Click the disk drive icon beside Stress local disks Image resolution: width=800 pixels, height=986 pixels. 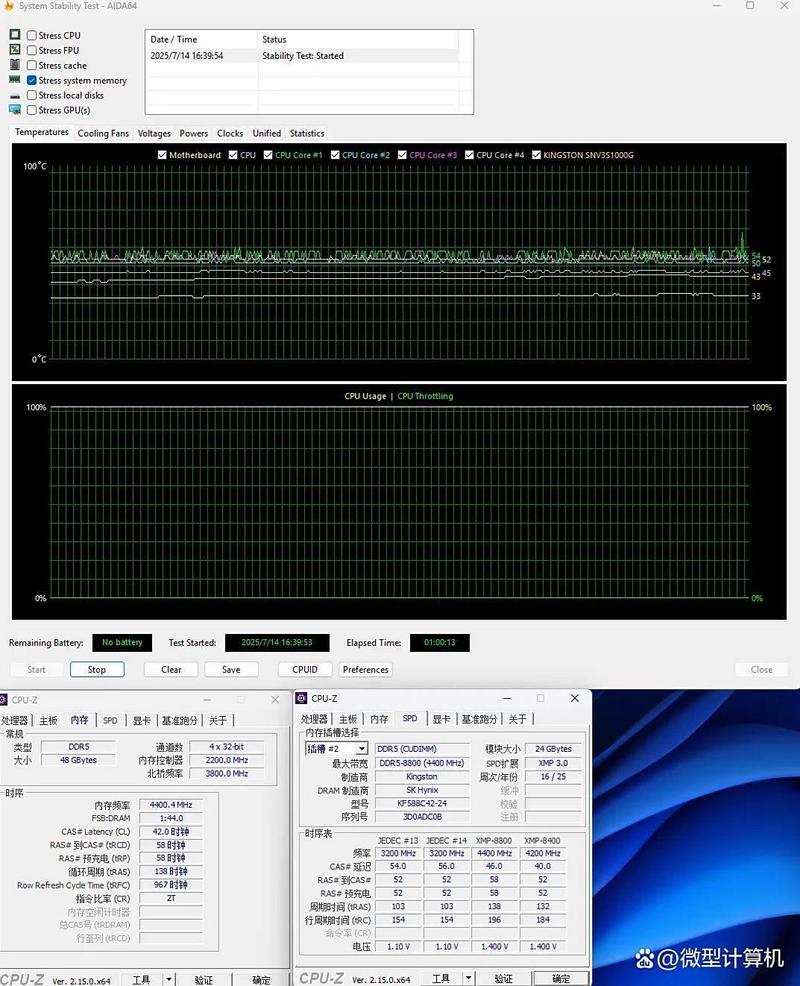15,96
